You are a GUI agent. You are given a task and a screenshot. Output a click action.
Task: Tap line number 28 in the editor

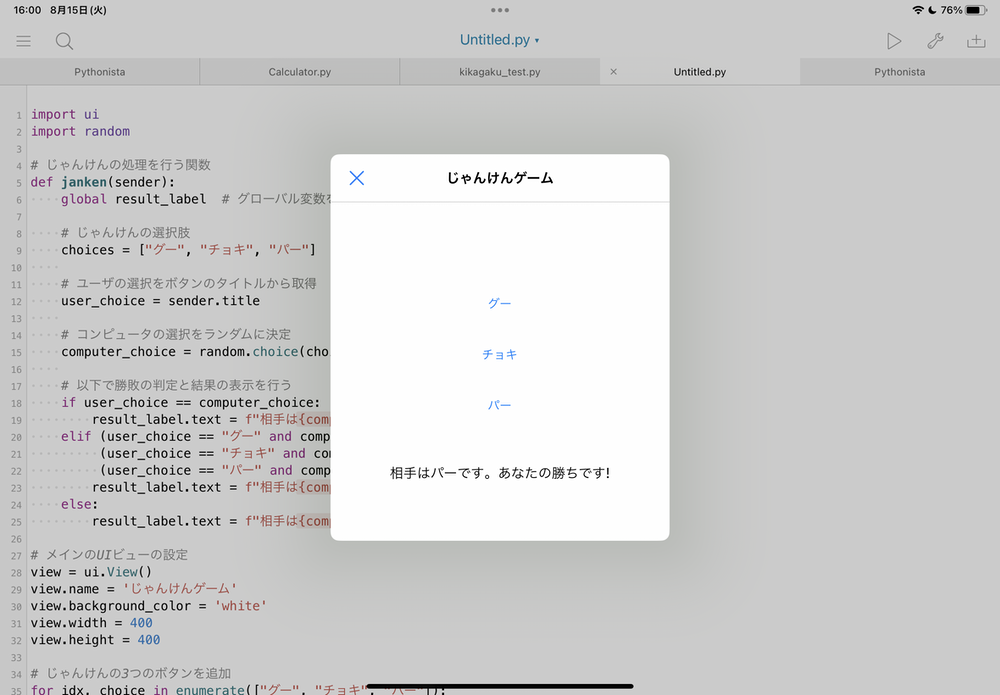(x=15, y=572)
